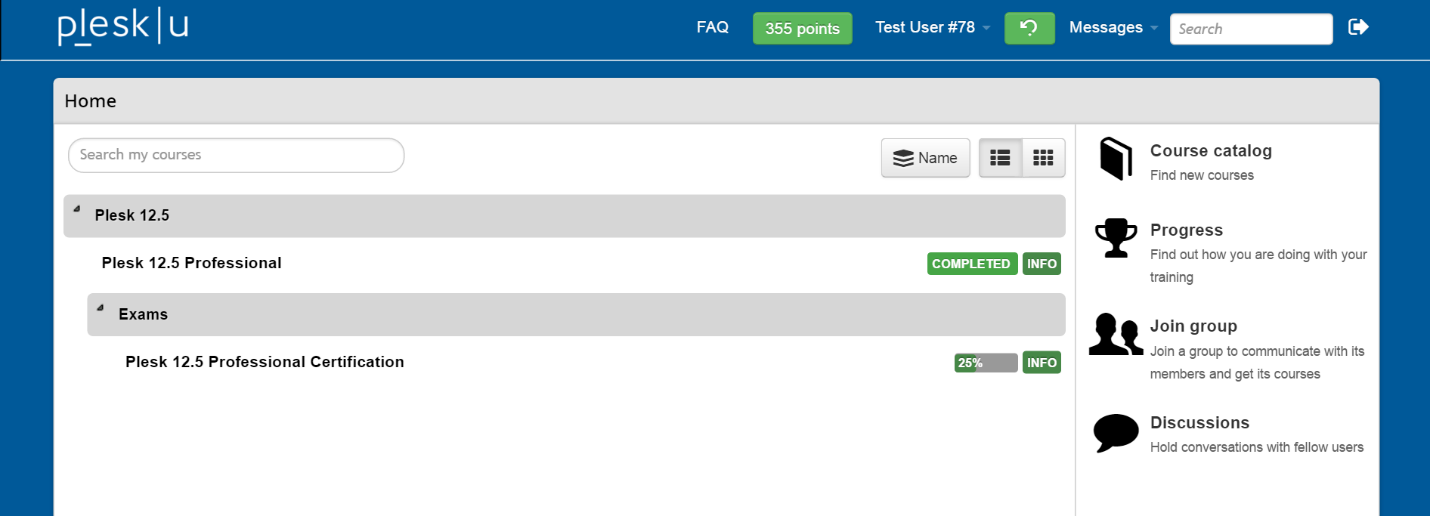Screen dimensions: 1430x516
Task: Click the Progress trophy icon
Action: click(1116, 239)
